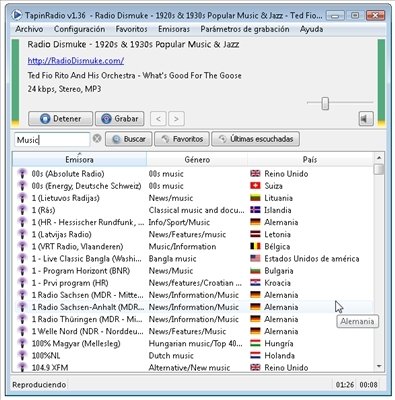The image size is (395, 400).
Task: Click antenna icon for 100%NL
Action: (22, 356)
